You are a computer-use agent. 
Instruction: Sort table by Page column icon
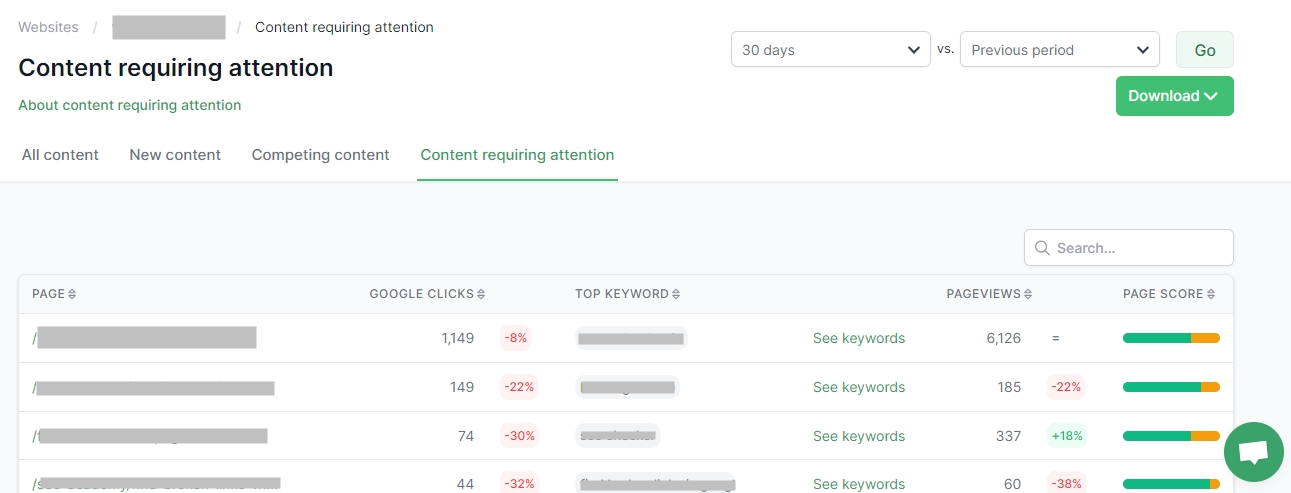click(x=72, y=294)
